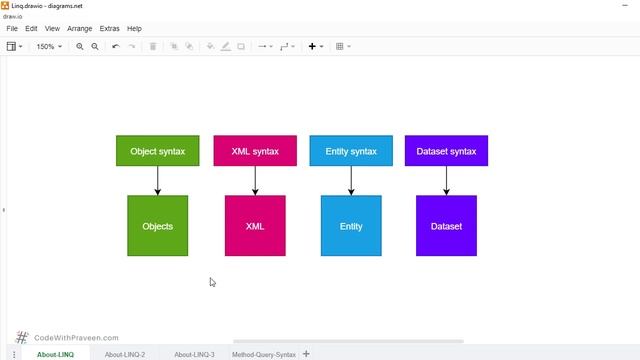The width and height of the screenshot is (640, 360).
Task: Open the View menu
Action: point(52,29)
